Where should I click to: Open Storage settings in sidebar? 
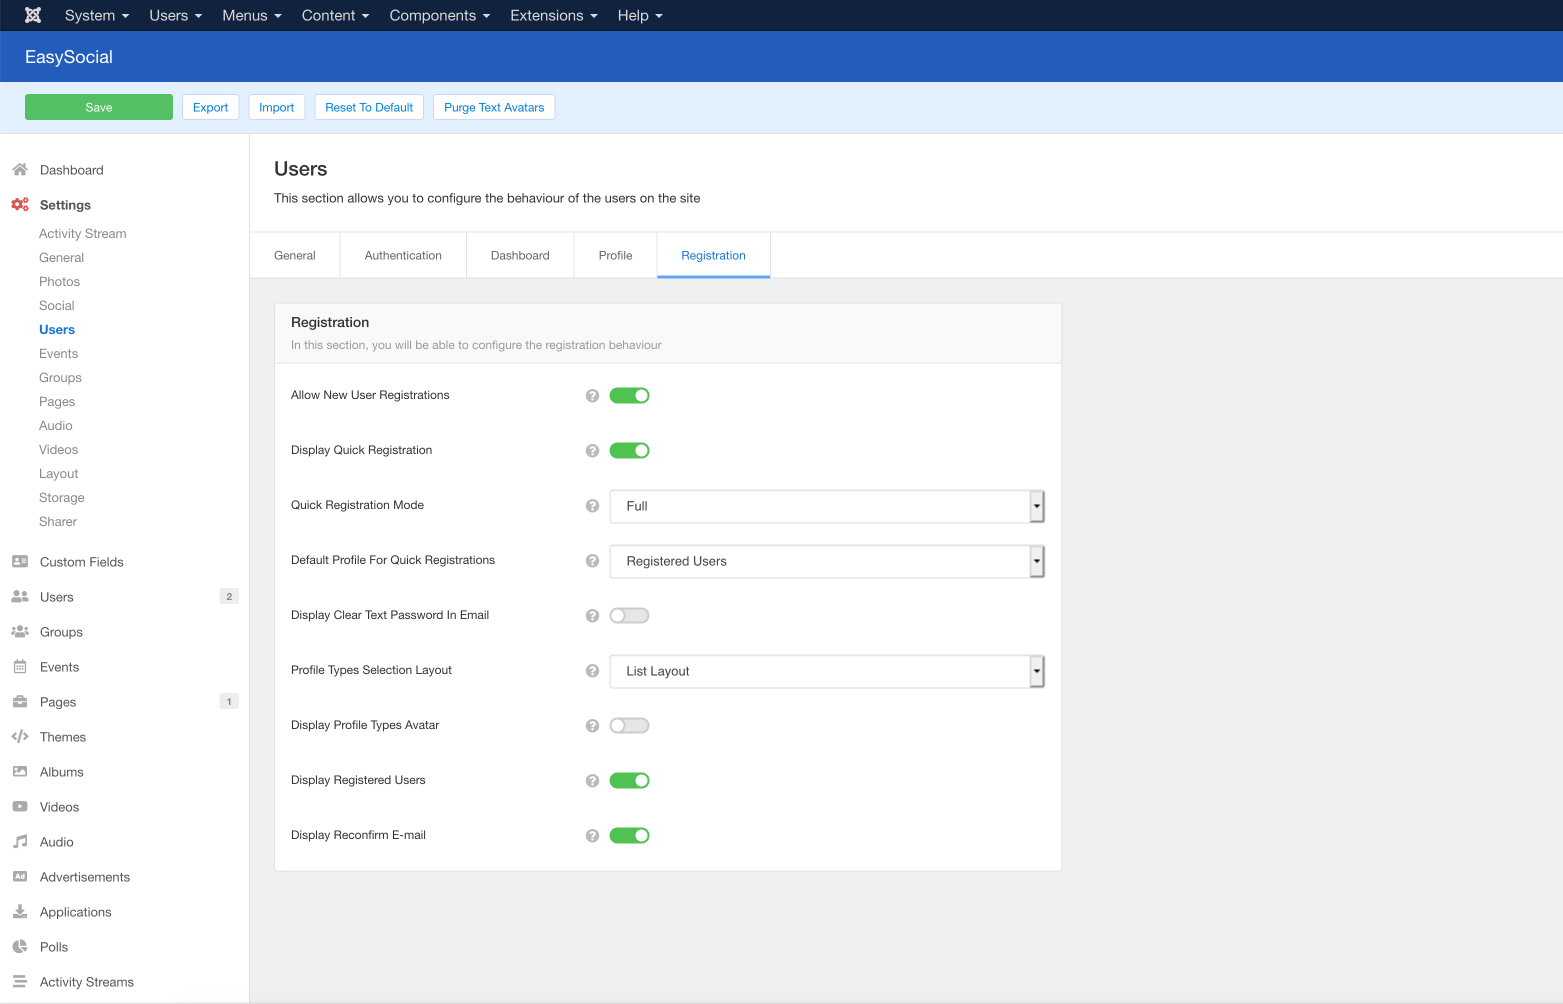[62, 498]
